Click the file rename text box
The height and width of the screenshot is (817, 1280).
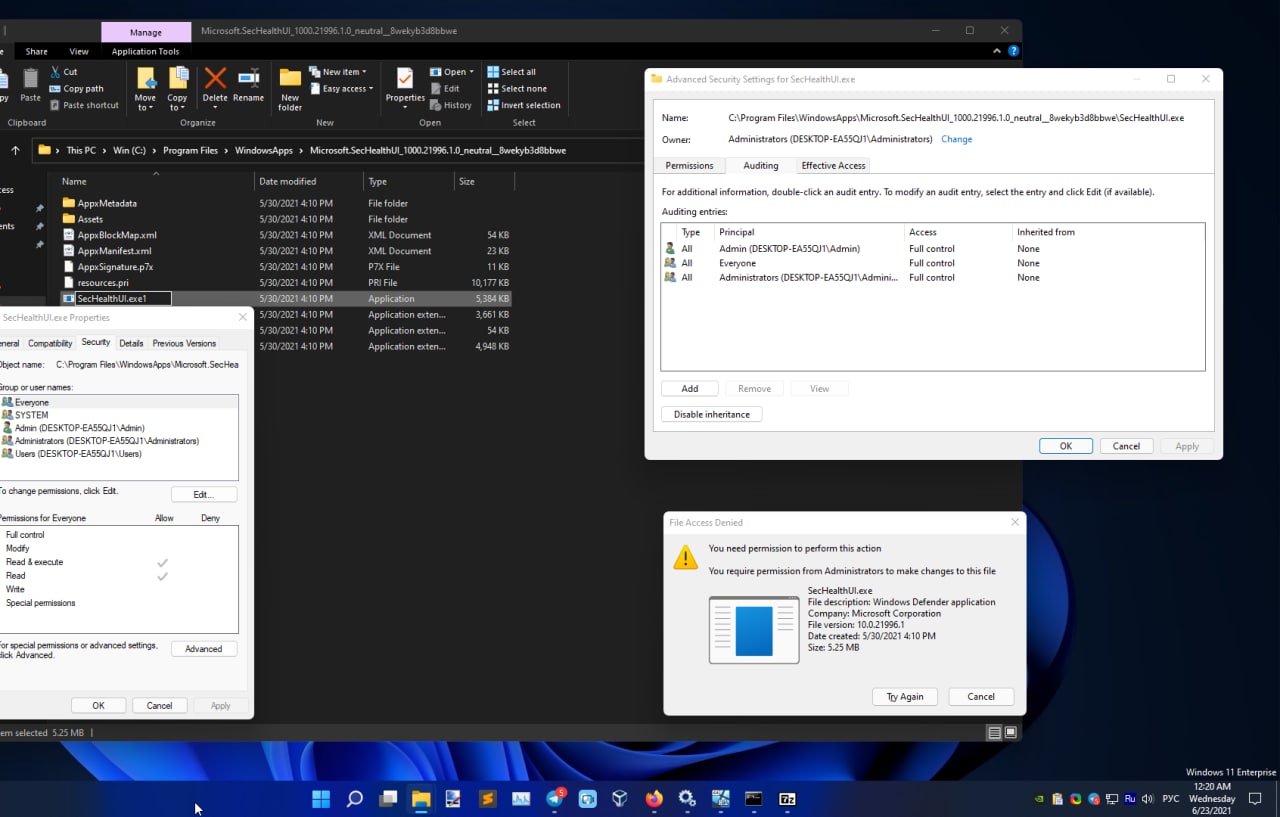point(124,298)
